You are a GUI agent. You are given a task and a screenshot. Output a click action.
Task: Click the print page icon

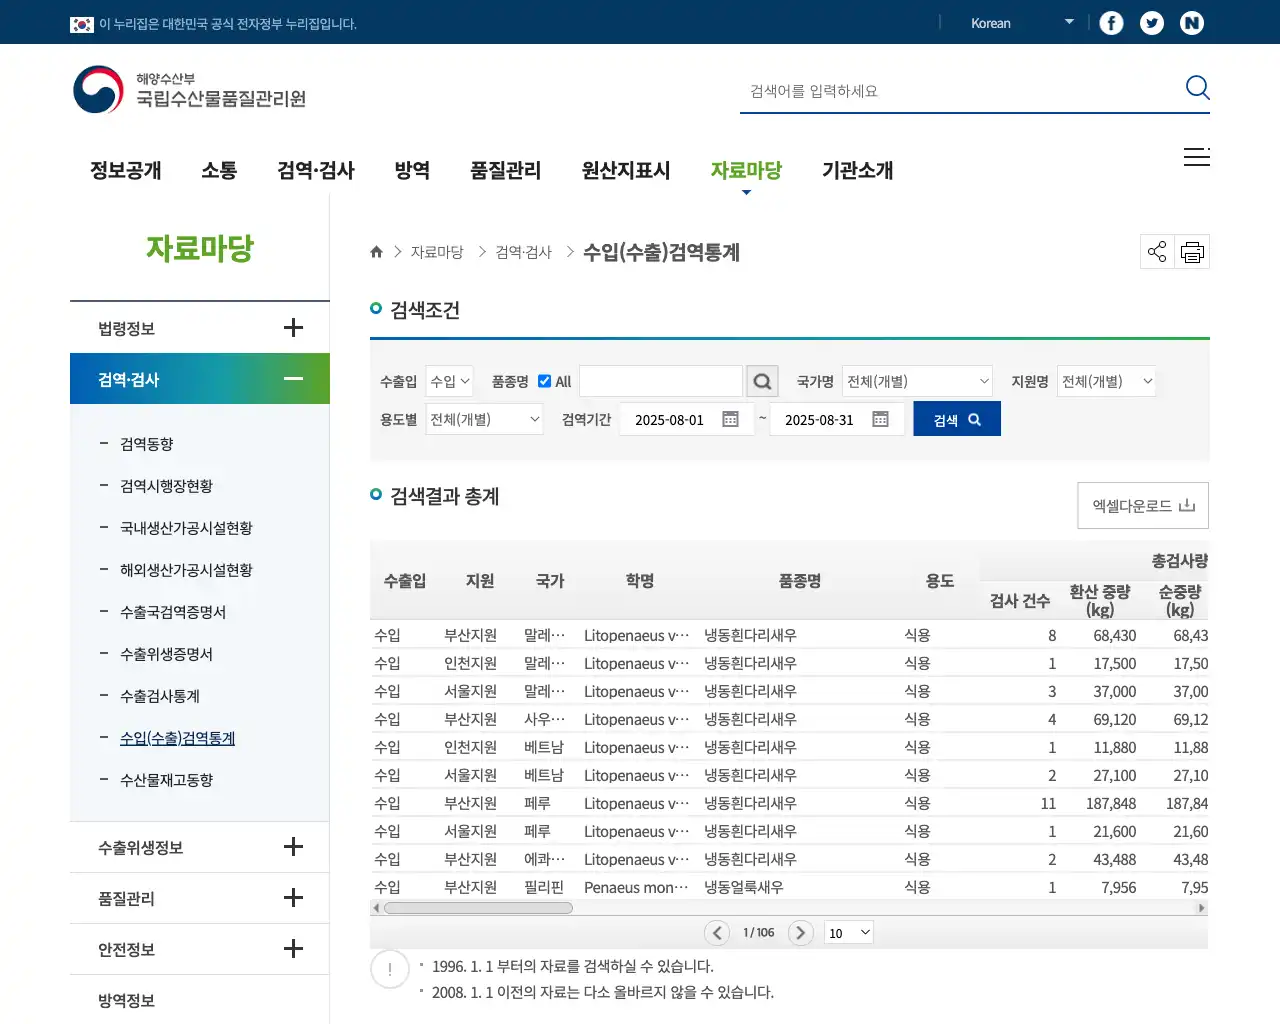(x=1192, y=252)
